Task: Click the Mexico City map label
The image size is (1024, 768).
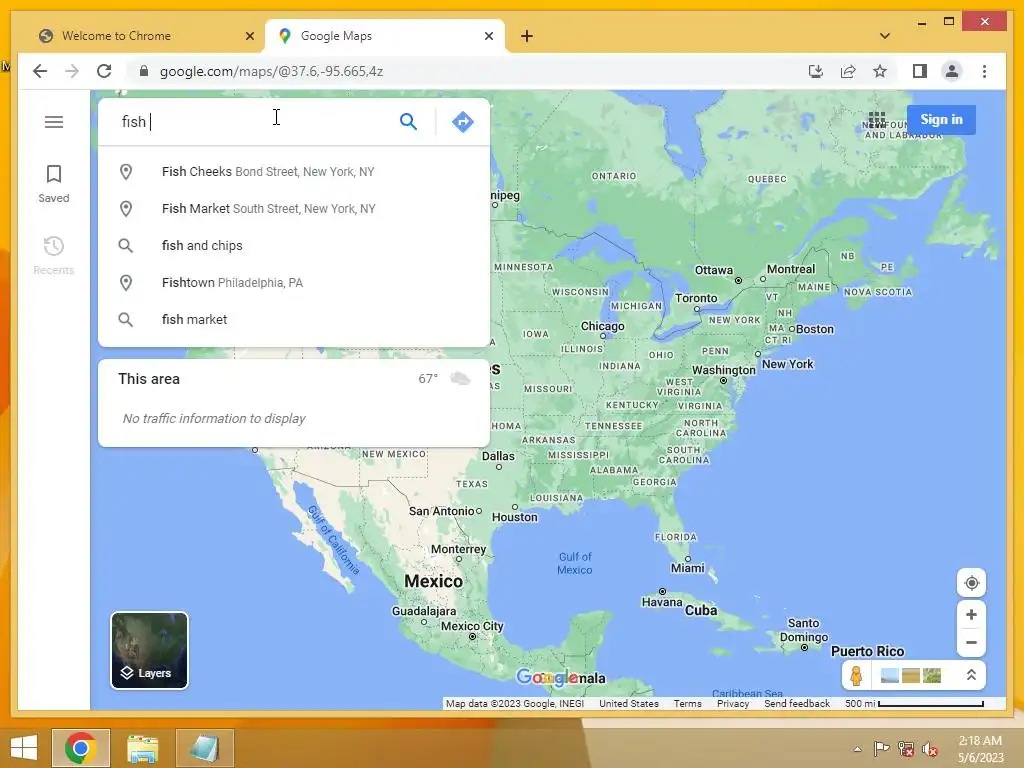Action: click(472, 626)
